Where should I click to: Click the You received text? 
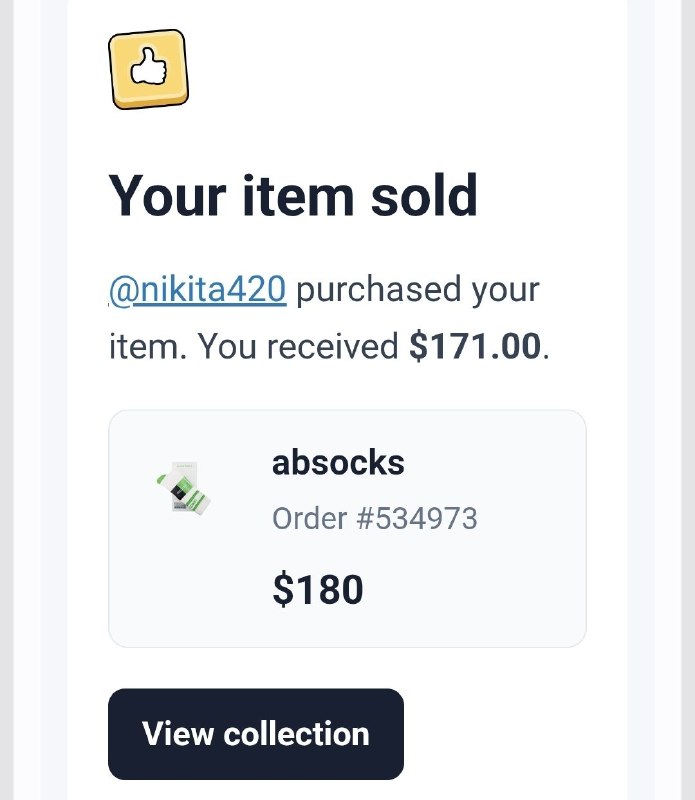tap(297, 346)
